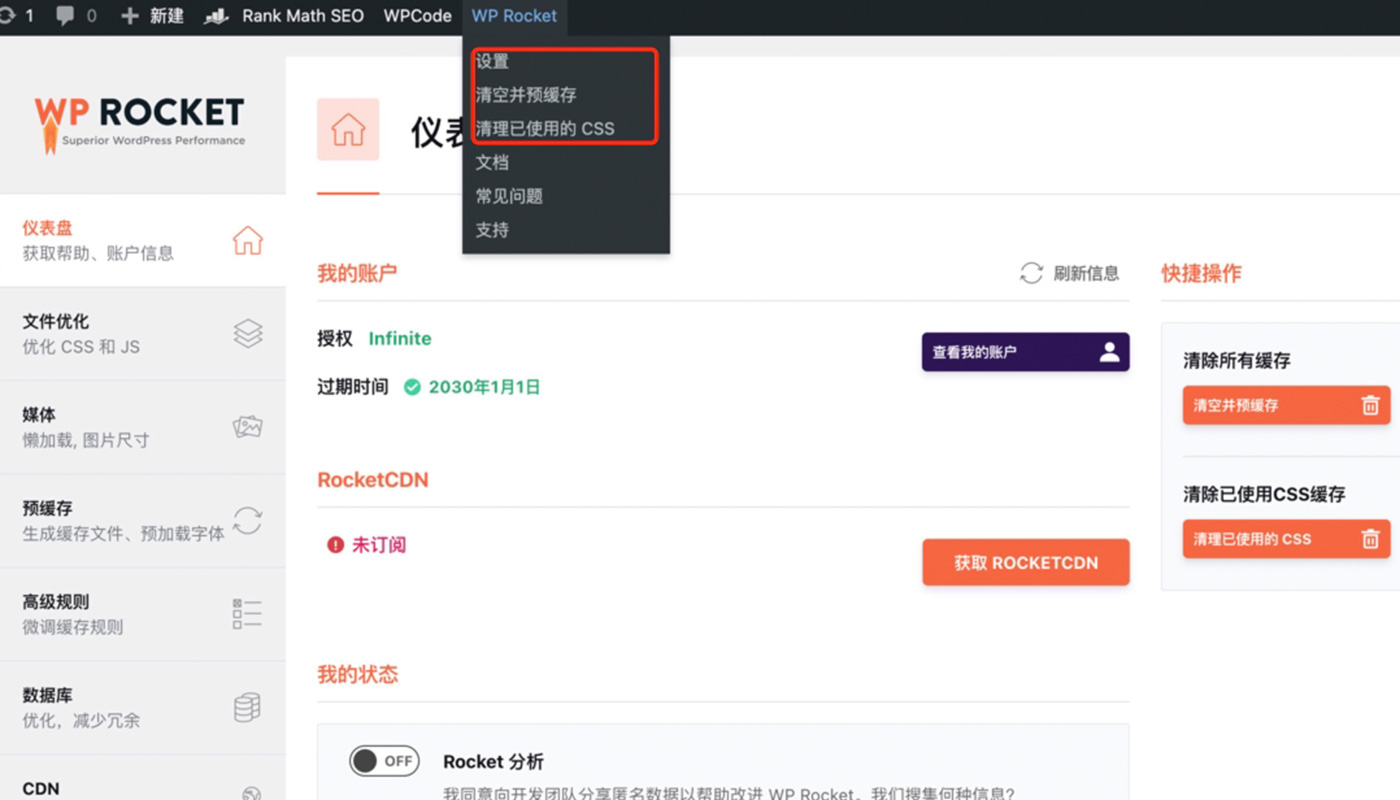Click the 清除已使用CSS缓存 label
This screenshot has height=800, width=1400.
1264,494
